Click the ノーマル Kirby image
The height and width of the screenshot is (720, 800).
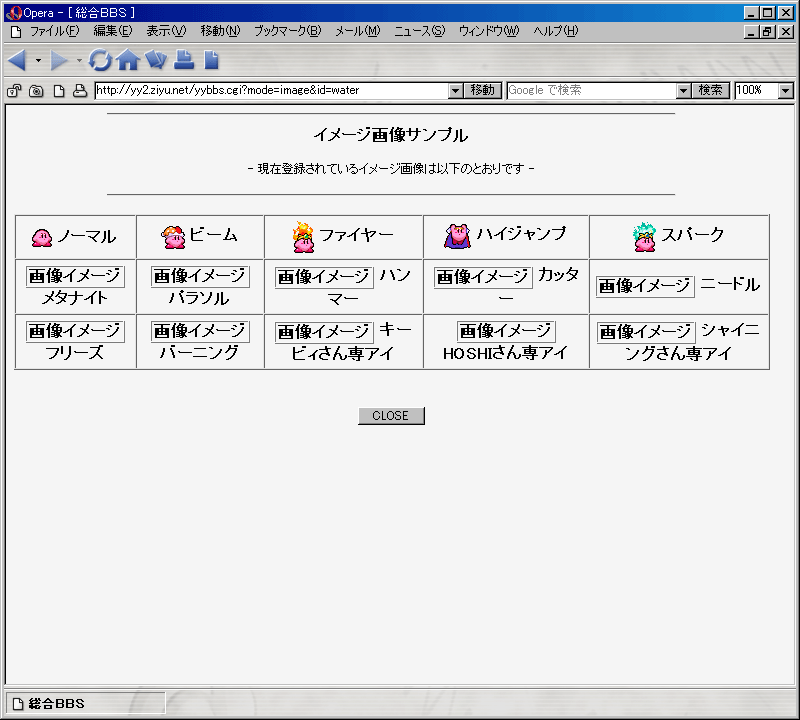pyautogui.click(x=42, y=237)
